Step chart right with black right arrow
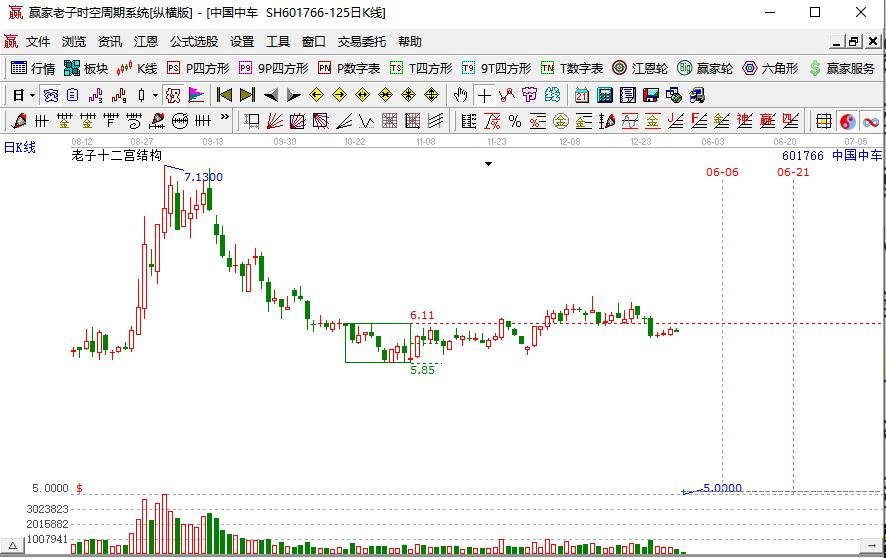This screenshot has width=886, height=558. tap(293, 95)
